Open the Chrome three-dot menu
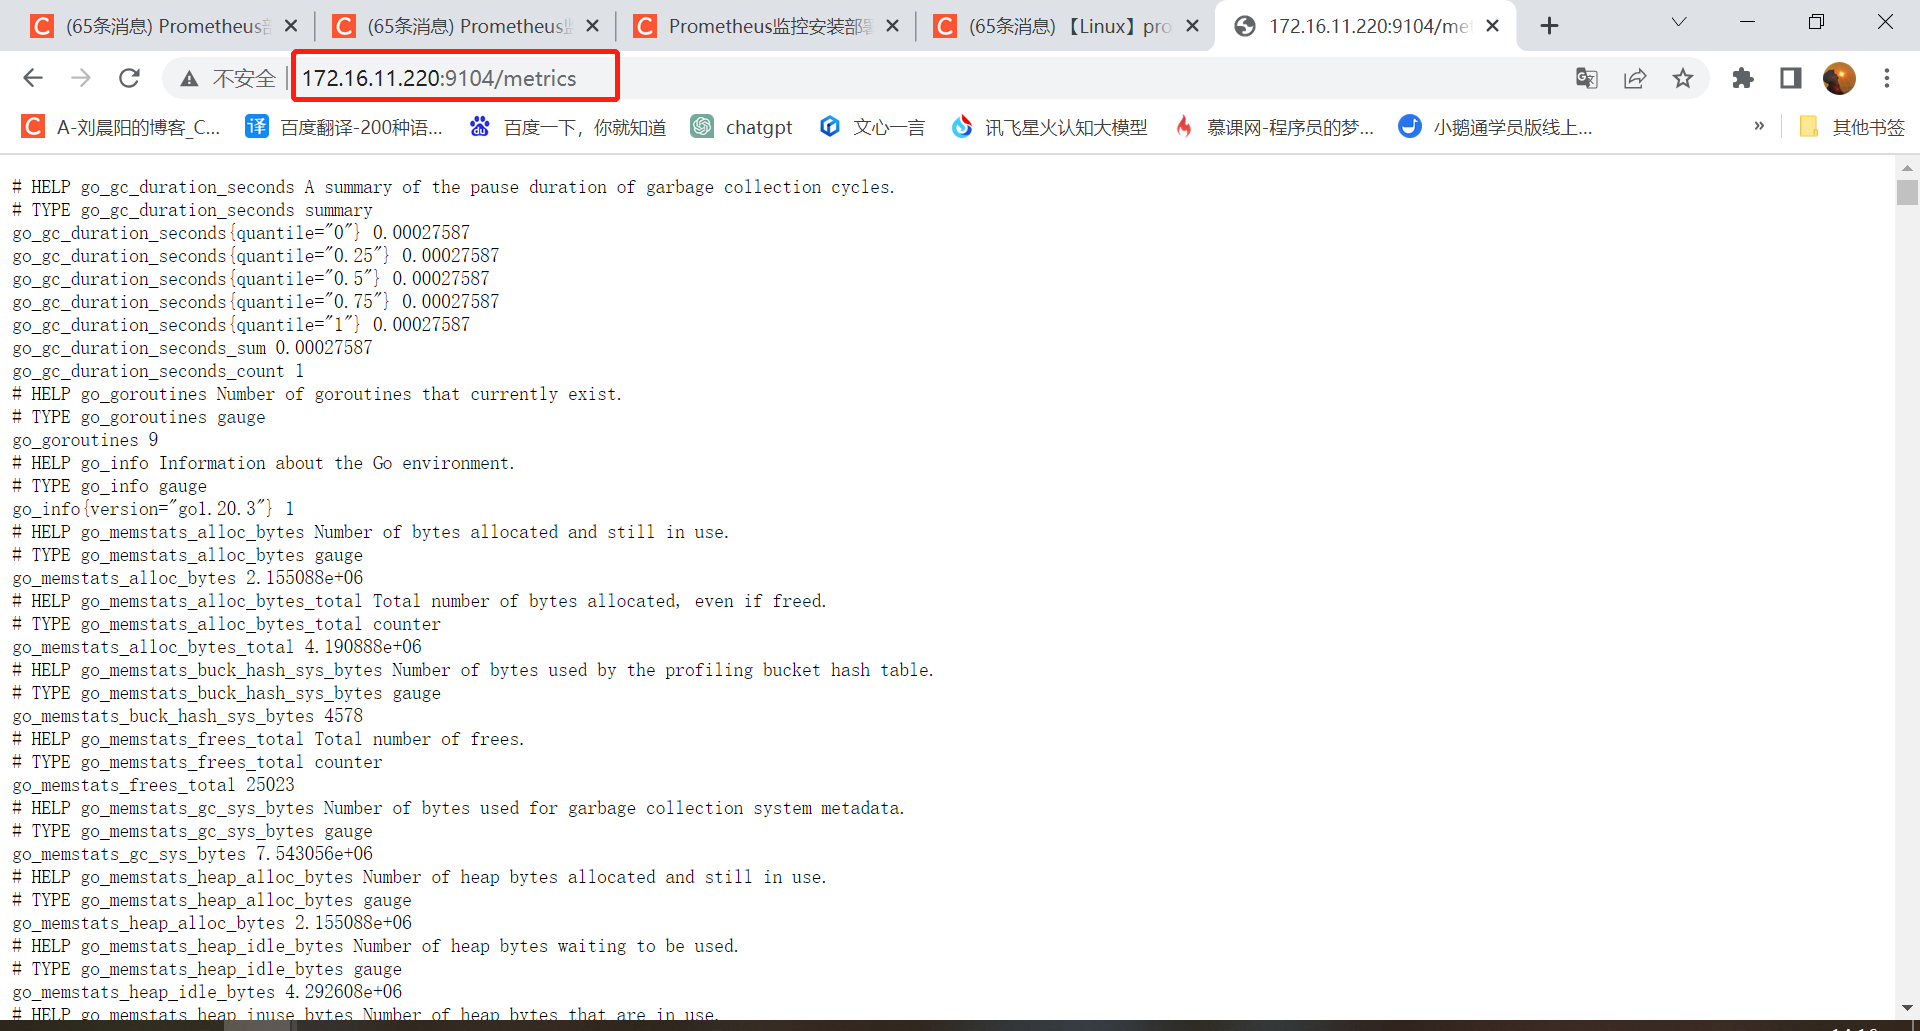Screen dimensions: 1920x1031 point(1887,78)
